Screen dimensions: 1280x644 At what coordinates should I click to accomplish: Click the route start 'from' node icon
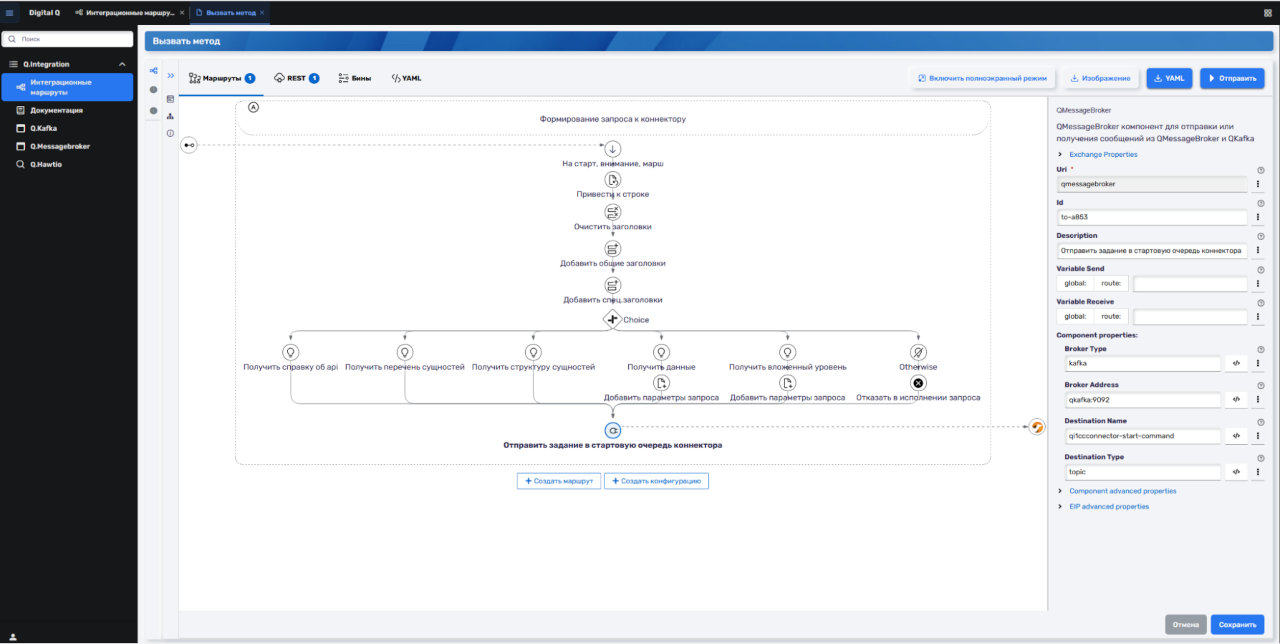click(189, 146)
